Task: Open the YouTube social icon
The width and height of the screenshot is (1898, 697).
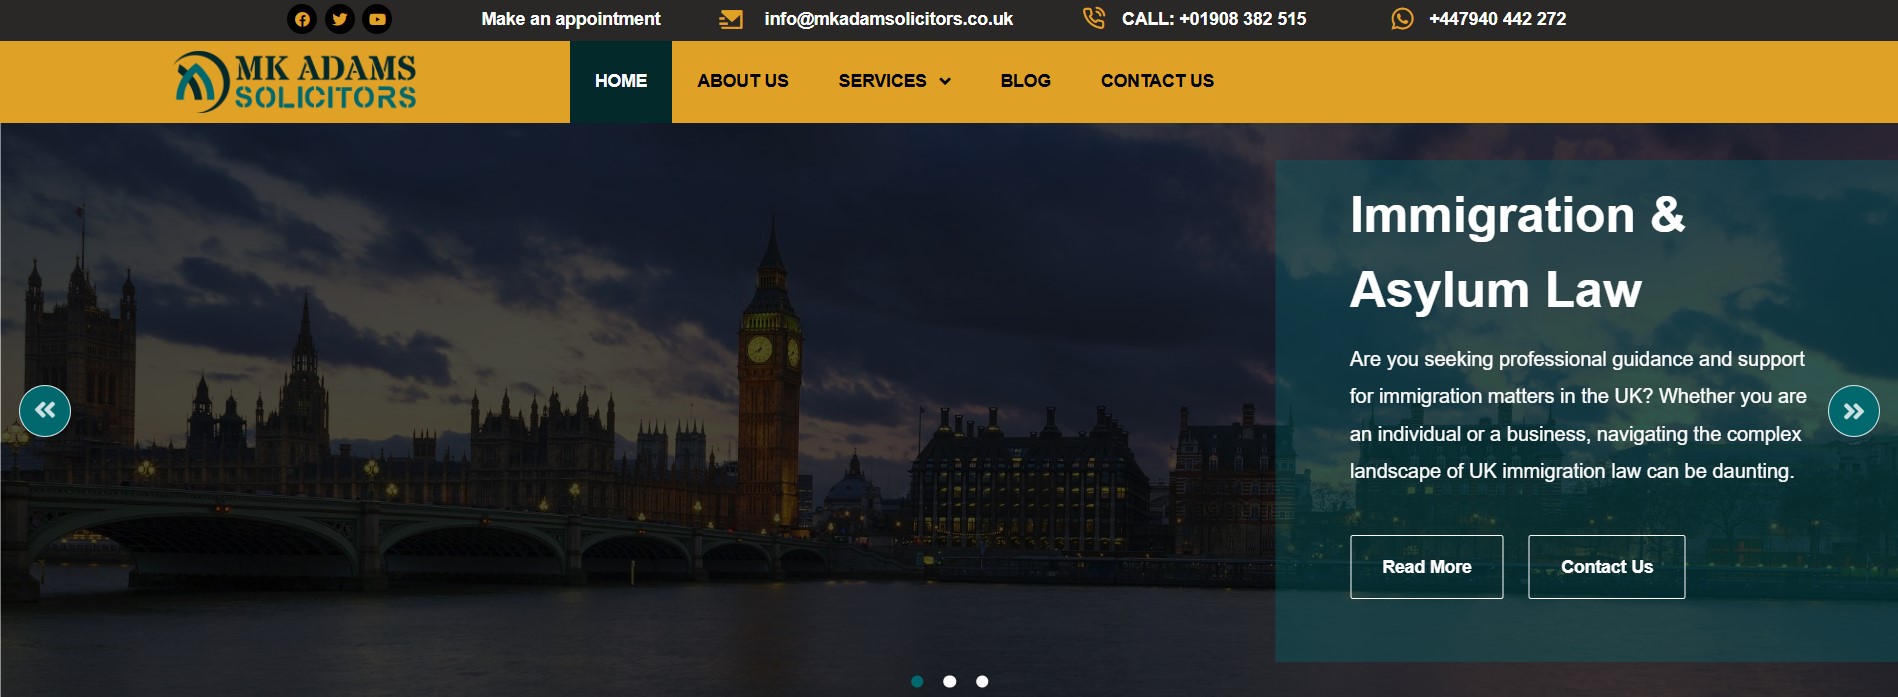Action: coord(377,19)
